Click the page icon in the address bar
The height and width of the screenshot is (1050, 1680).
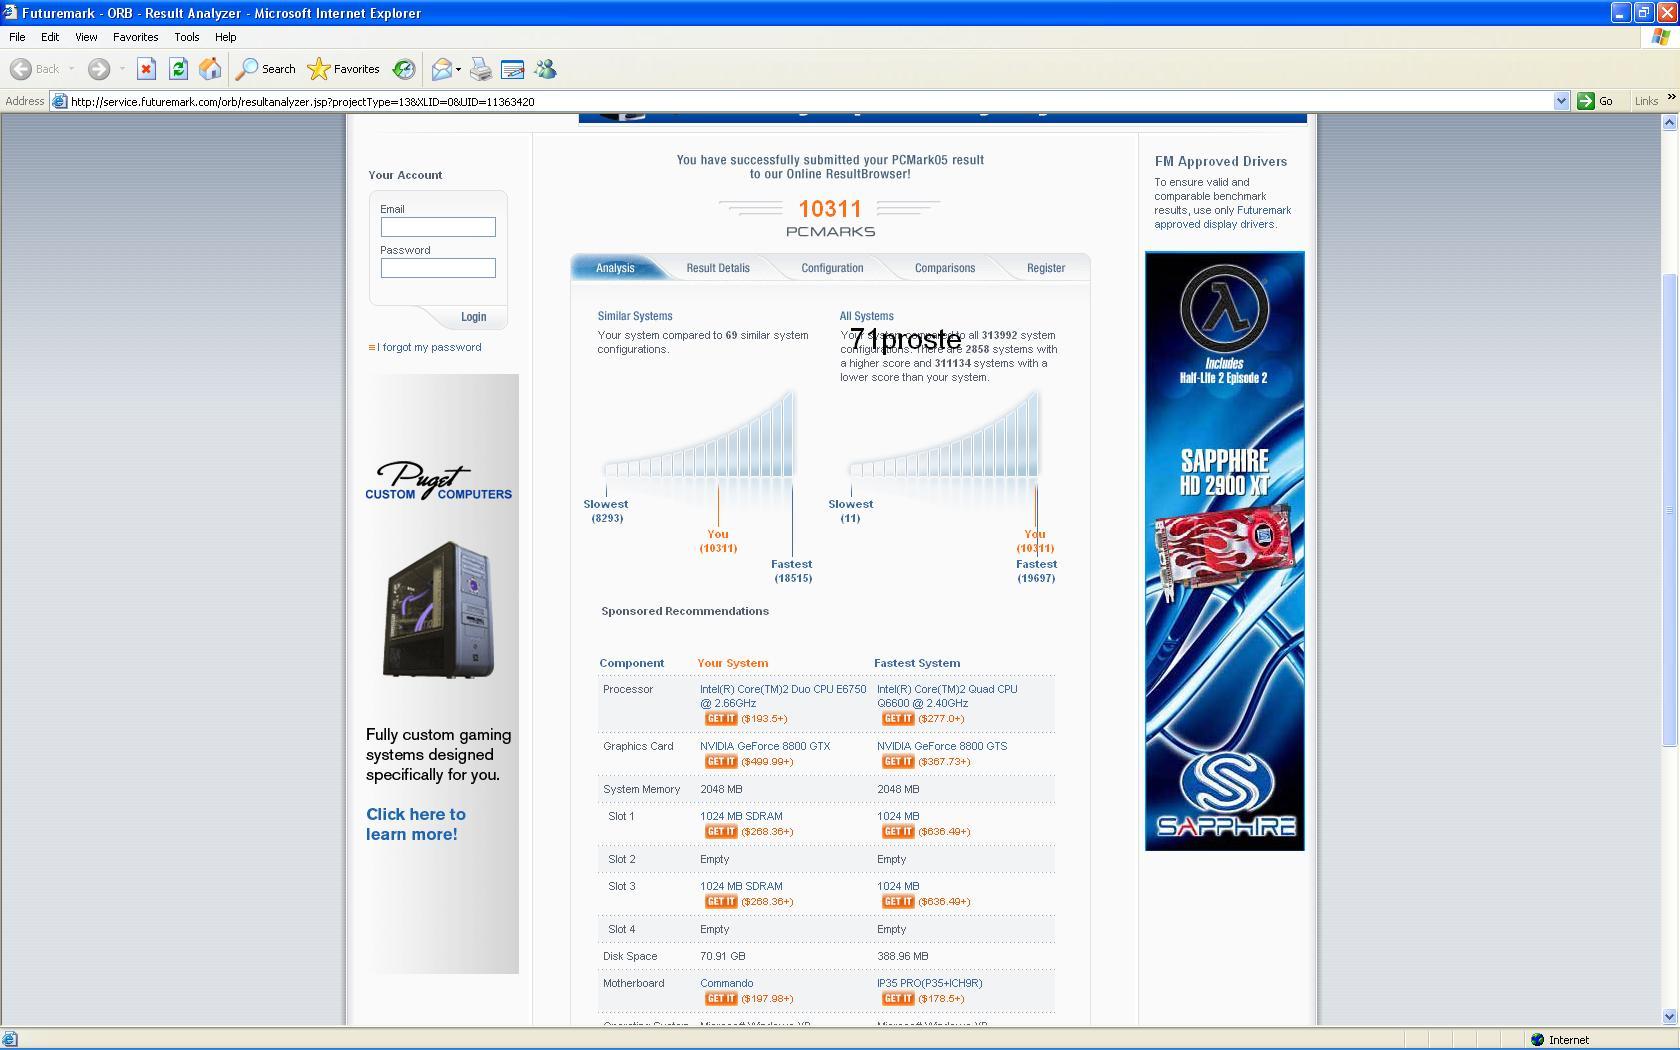coord(60,101)
